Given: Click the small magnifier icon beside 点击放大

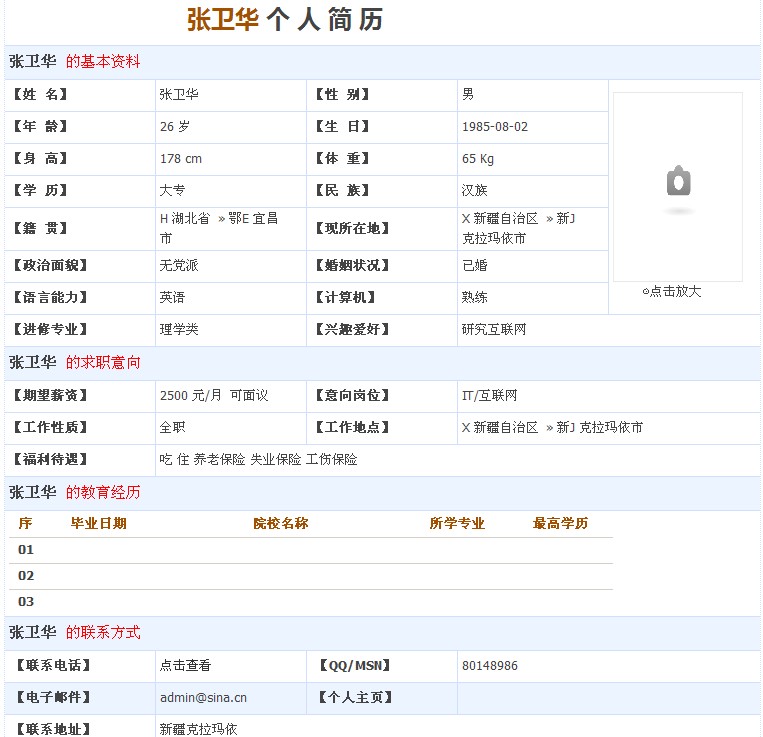Looking at the screenshot, I should pos(645,292).
